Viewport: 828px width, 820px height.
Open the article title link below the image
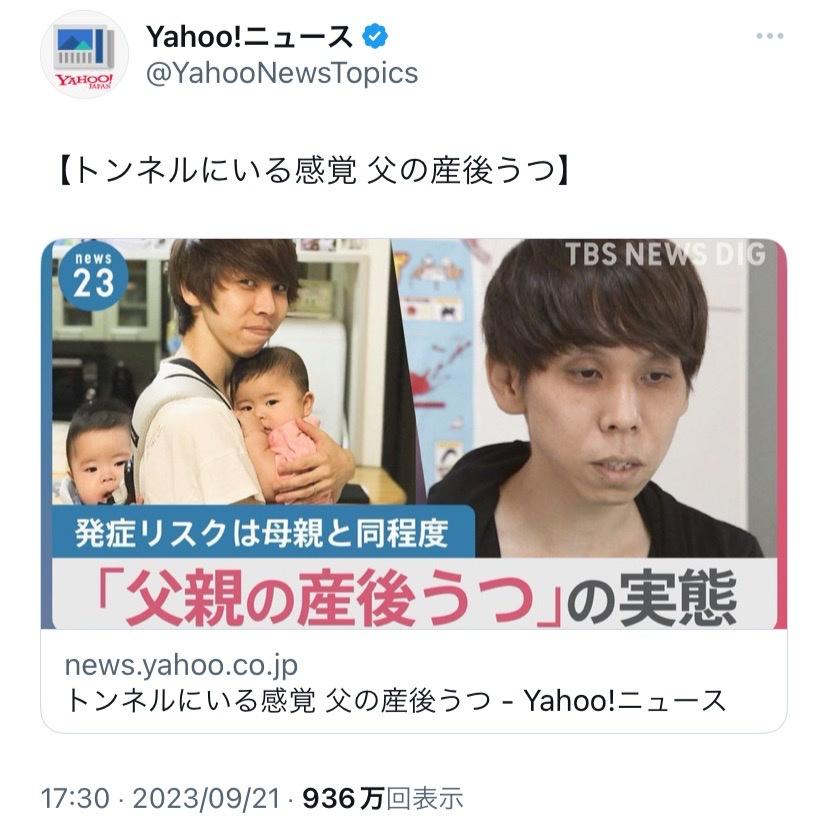pyautogui.click(x=396, y=701)
